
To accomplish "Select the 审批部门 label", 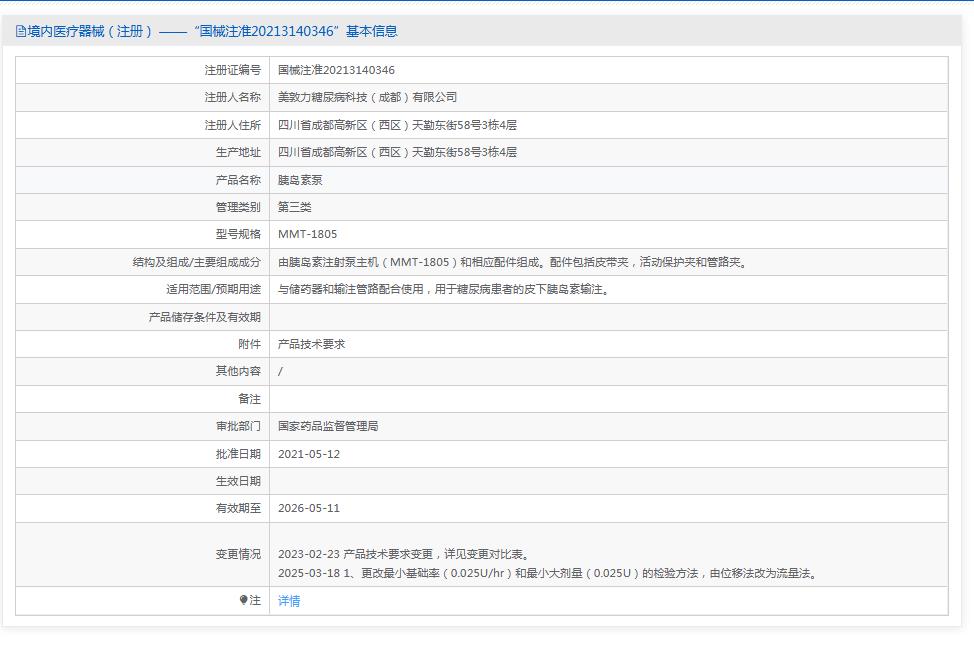I will coord(238,426).
